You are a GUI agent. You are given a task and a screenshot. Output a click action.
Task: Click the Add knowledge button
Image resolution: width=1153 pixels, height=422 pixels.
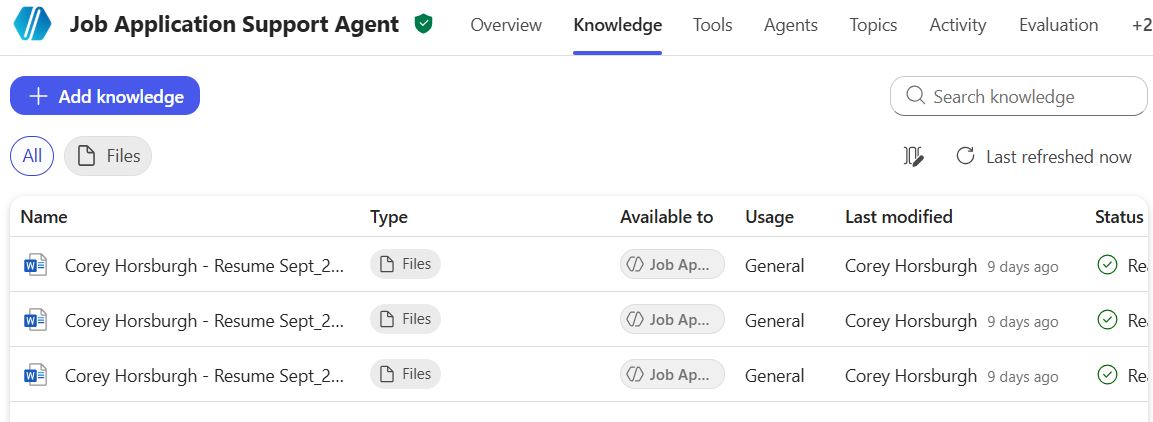[x=105, y=96]
